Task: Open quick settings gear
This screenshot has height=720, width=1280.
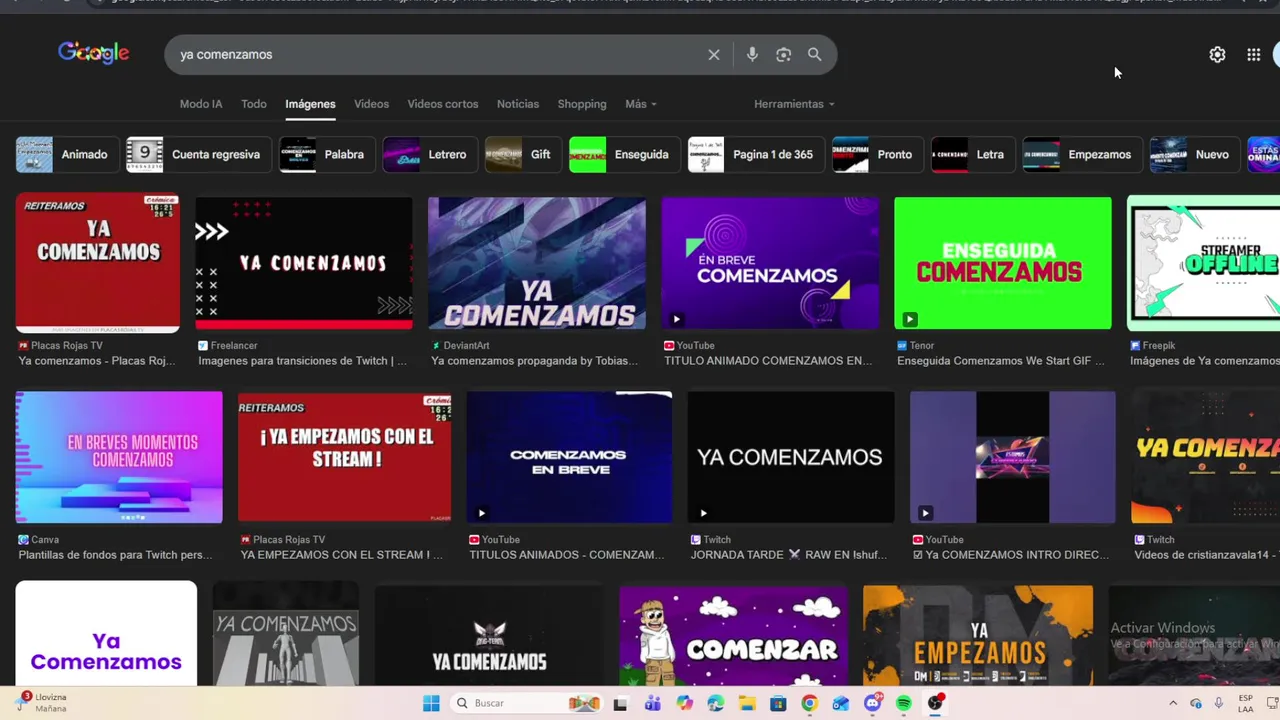Action: 1217,55
